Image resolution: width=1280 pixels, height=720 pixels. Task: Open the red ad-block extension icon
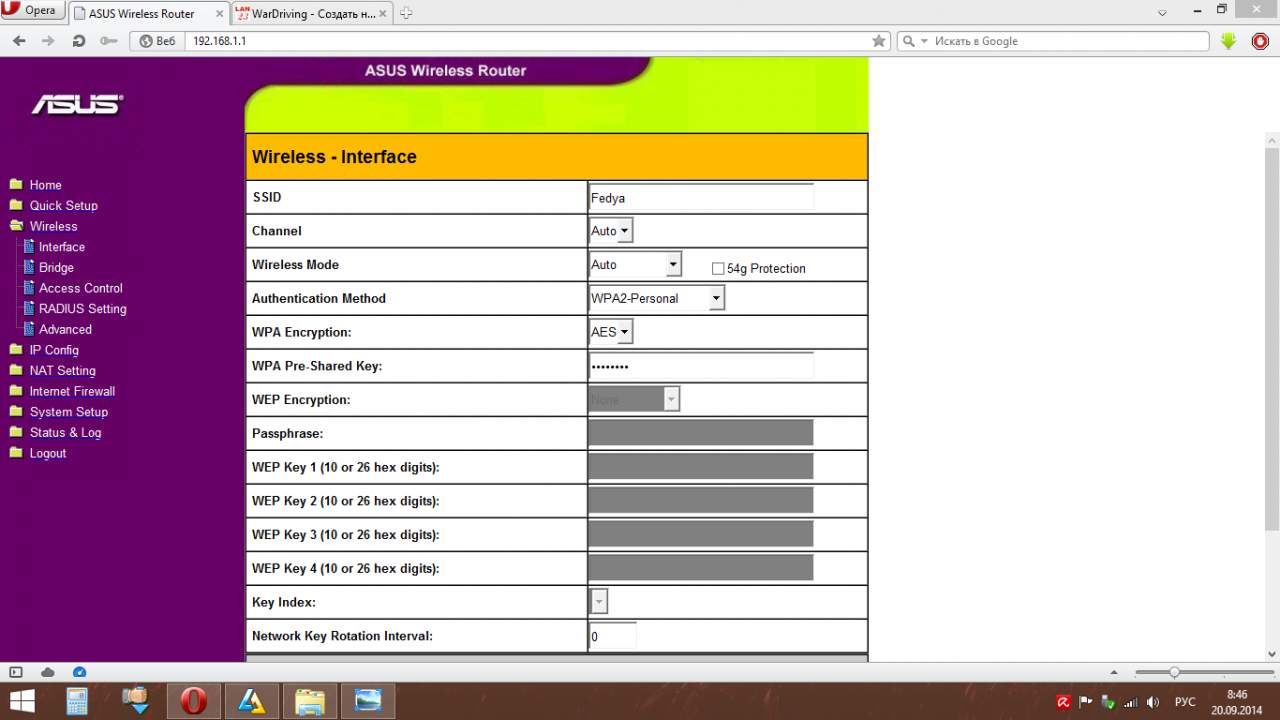(1260, 41)
